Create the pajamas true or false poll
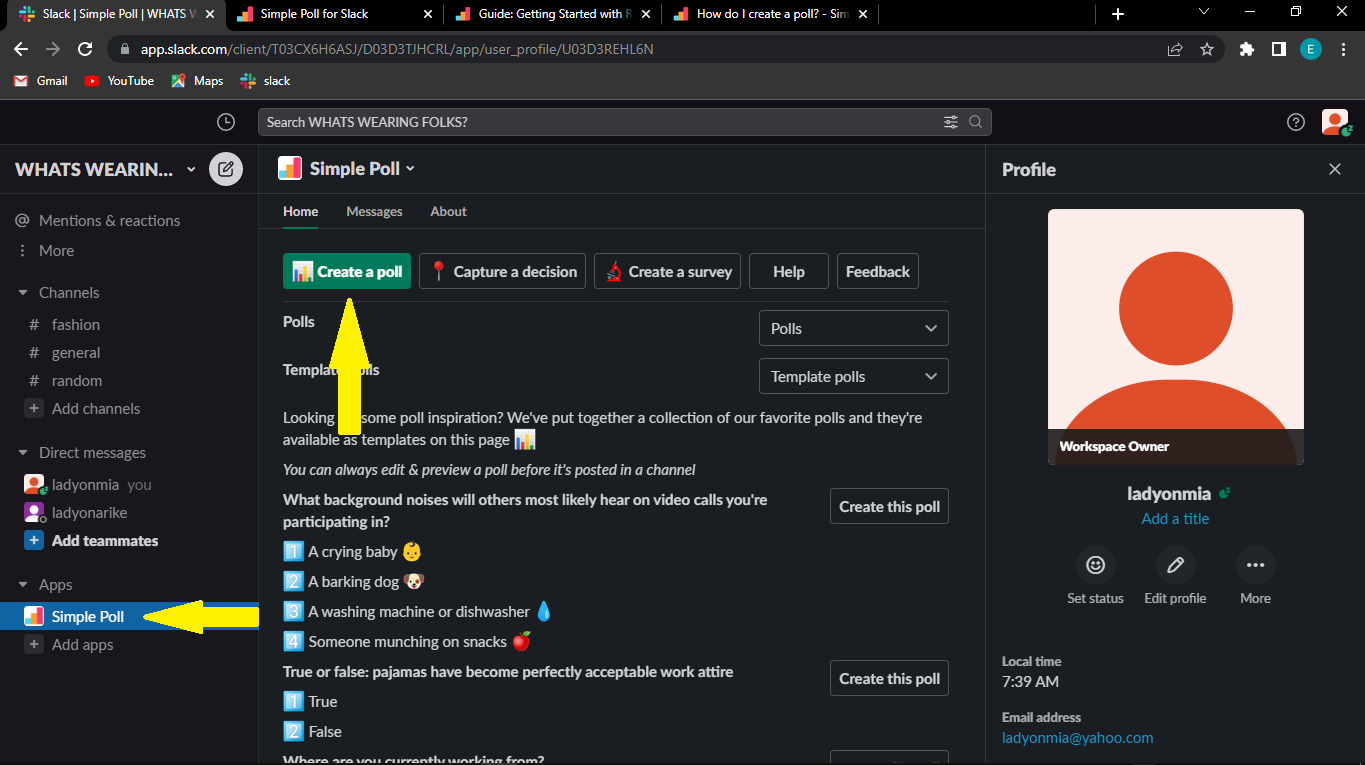The height and width of the screenshot is (765, 1365). (x=889, y=679)
